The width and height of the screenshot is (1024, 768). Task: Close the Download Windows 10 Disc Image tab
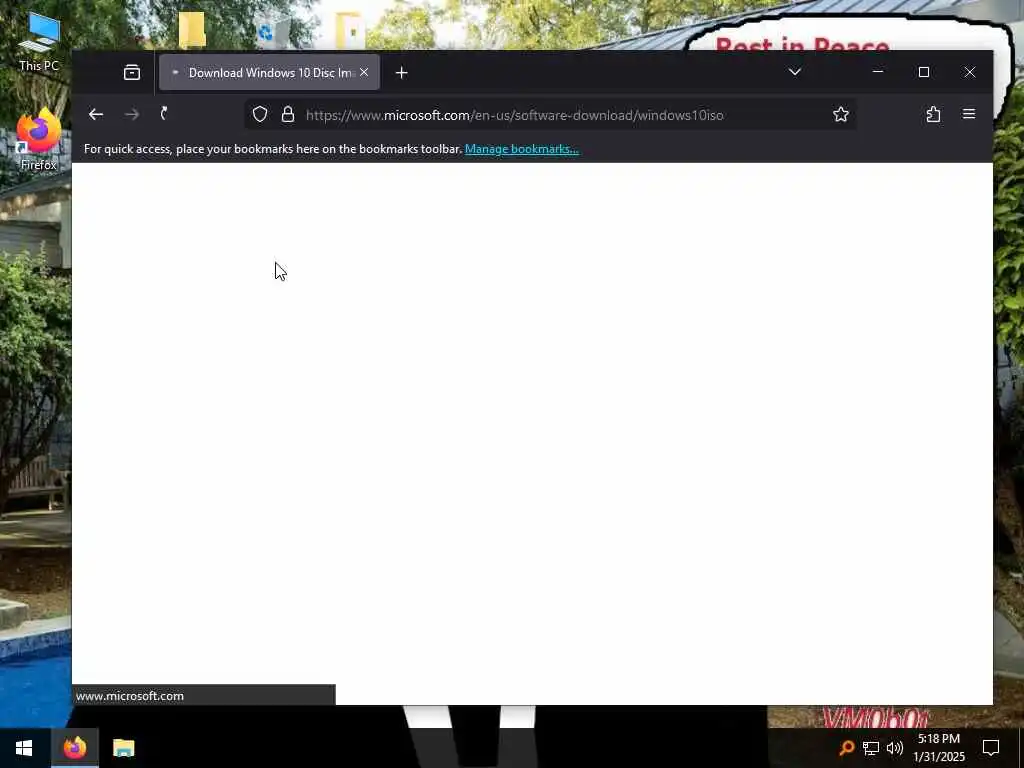pos(364,72)
